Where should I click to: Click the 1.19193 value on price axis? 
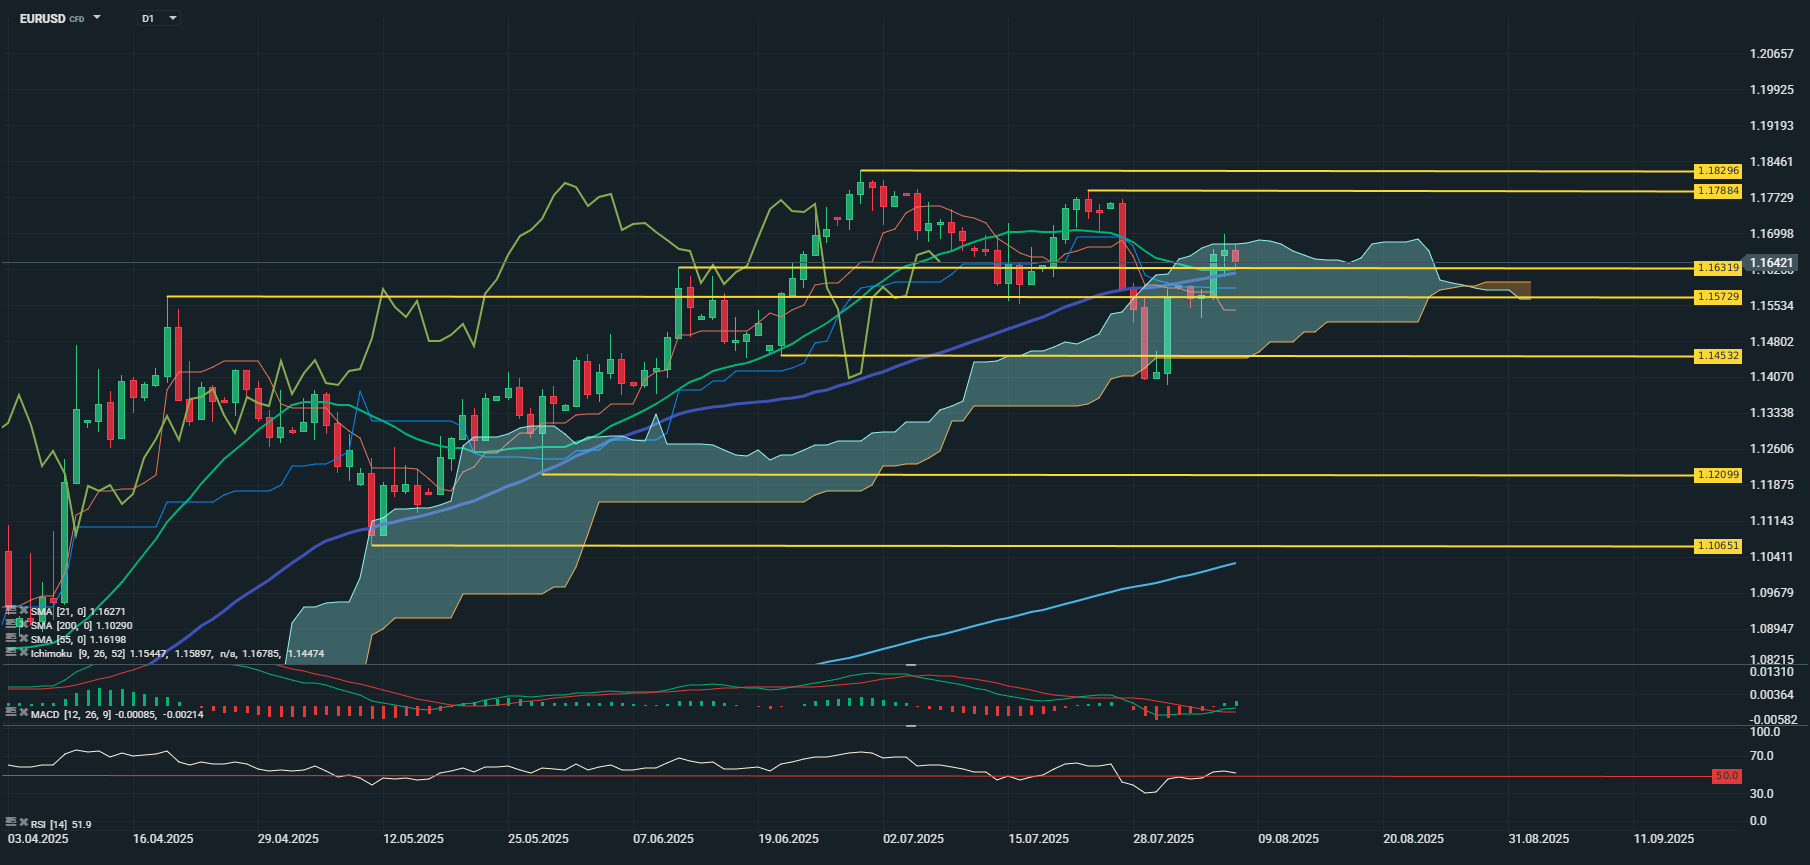tap(1771, 126)
